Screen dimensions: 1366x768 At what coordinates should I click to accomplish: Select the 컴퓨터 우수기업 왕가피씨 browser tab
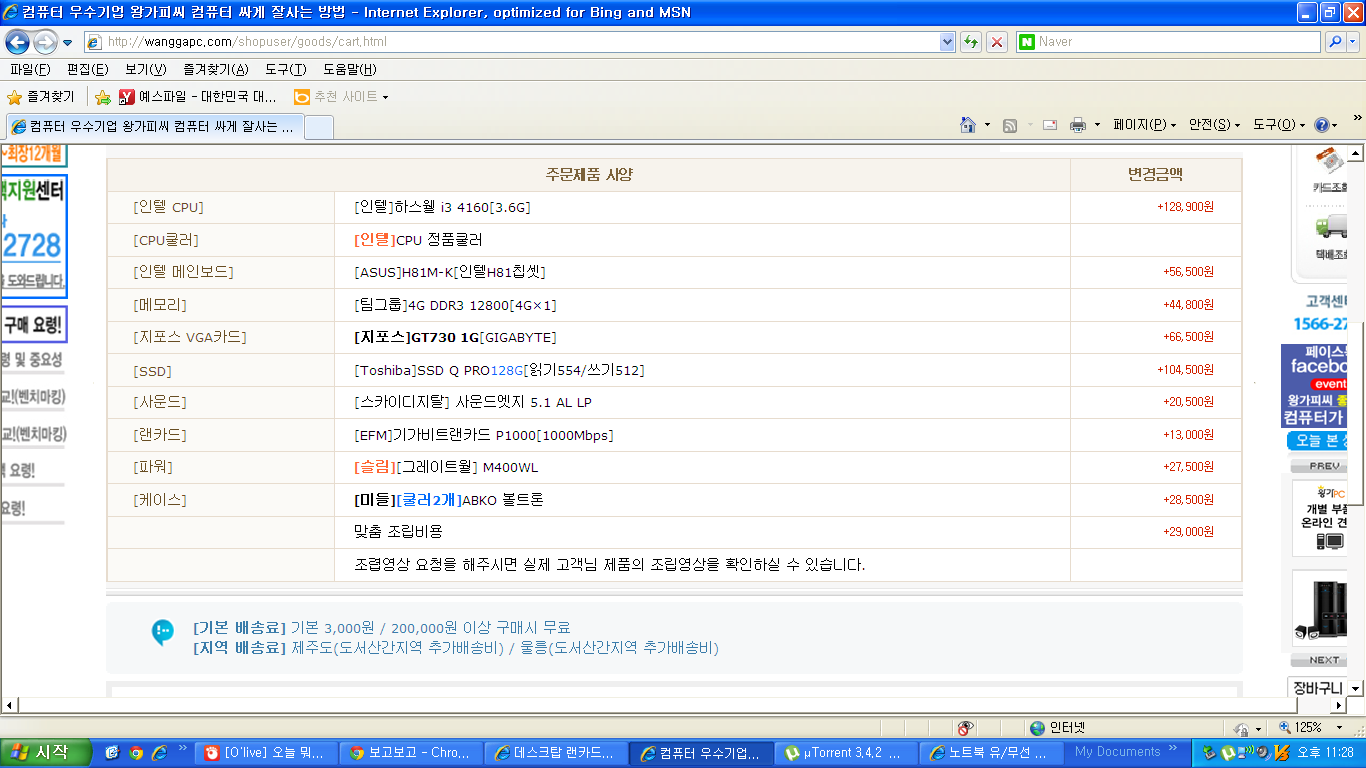pos(154,127)
